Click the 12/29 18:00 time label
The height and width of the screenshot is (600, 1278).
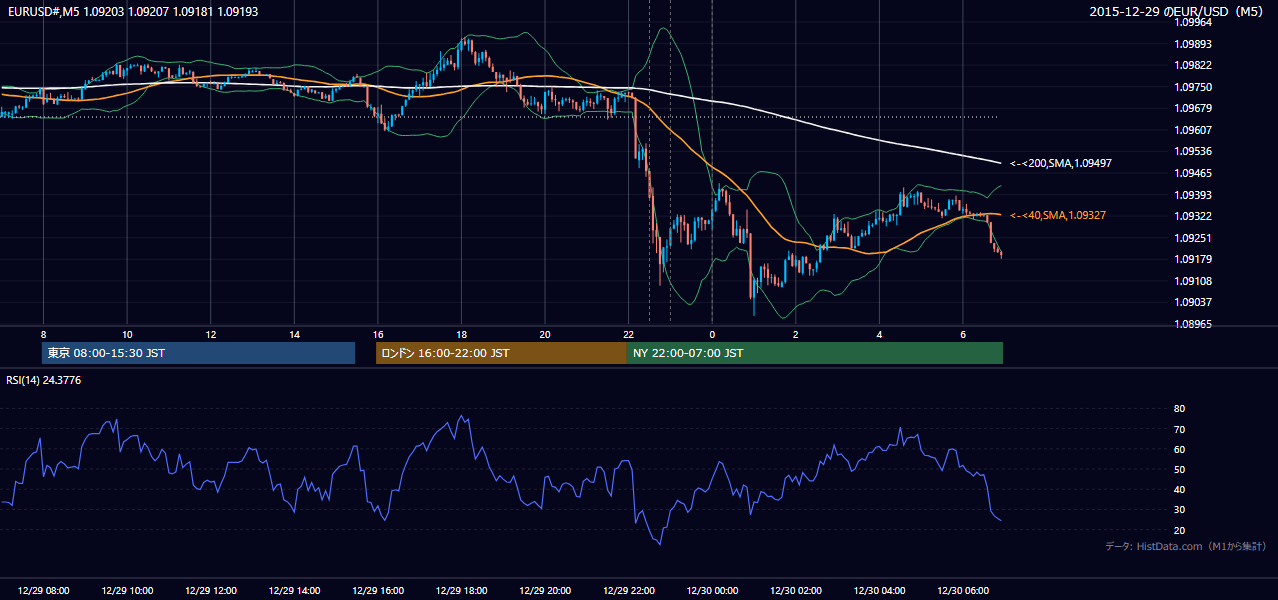(462, 591)
